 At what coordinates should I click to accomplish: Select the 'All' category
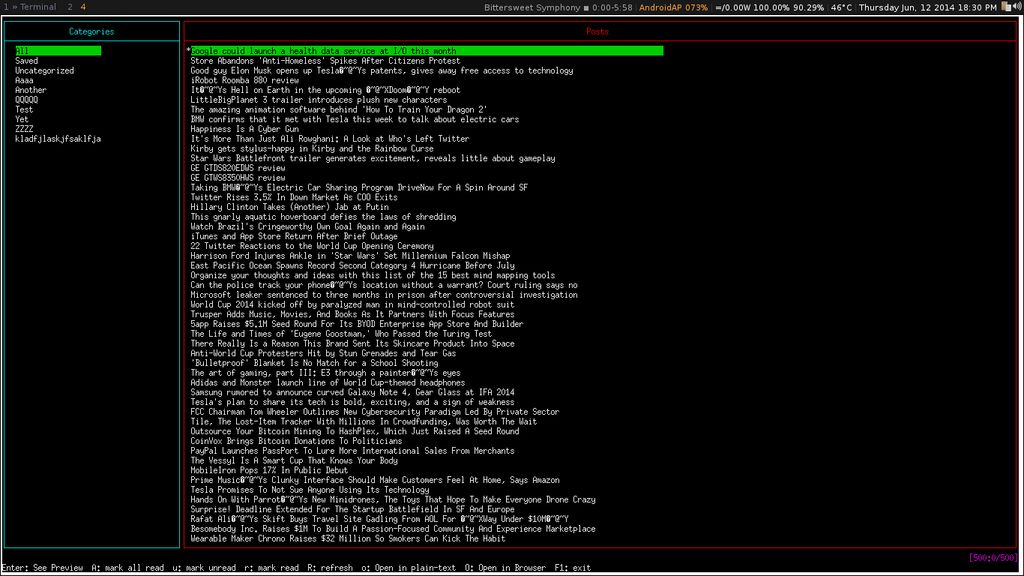point(58,51)
